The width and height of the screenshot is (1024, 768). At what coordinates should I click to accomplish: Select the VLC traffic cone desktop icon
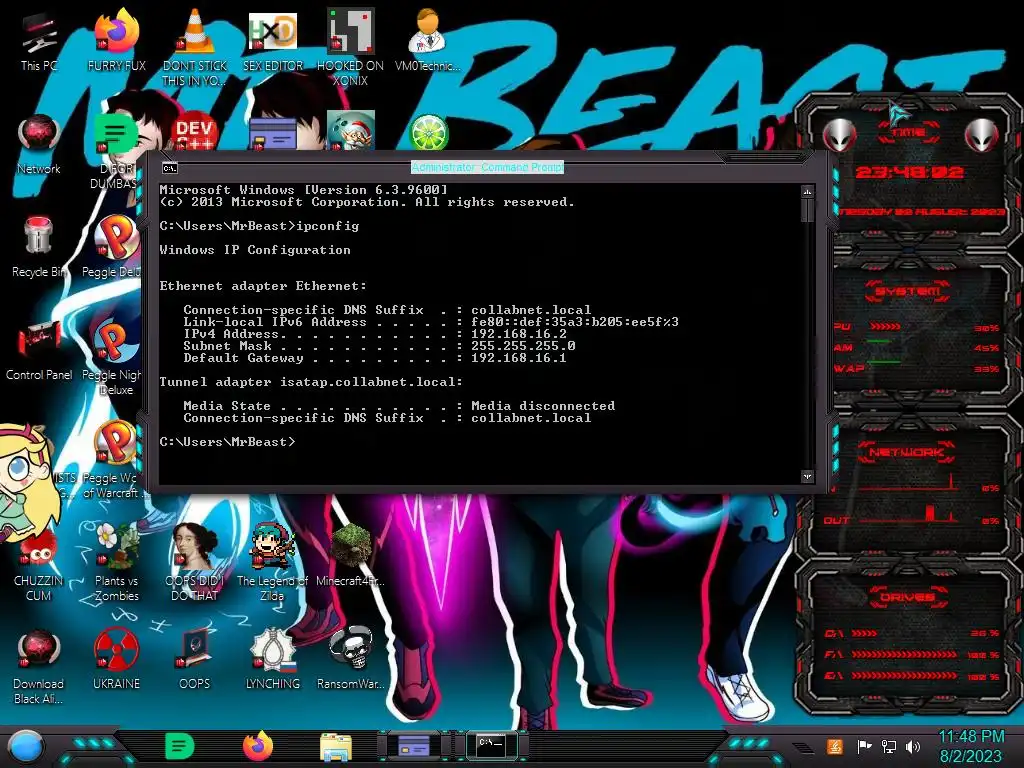pyautogui.click(x=195, y=46)
